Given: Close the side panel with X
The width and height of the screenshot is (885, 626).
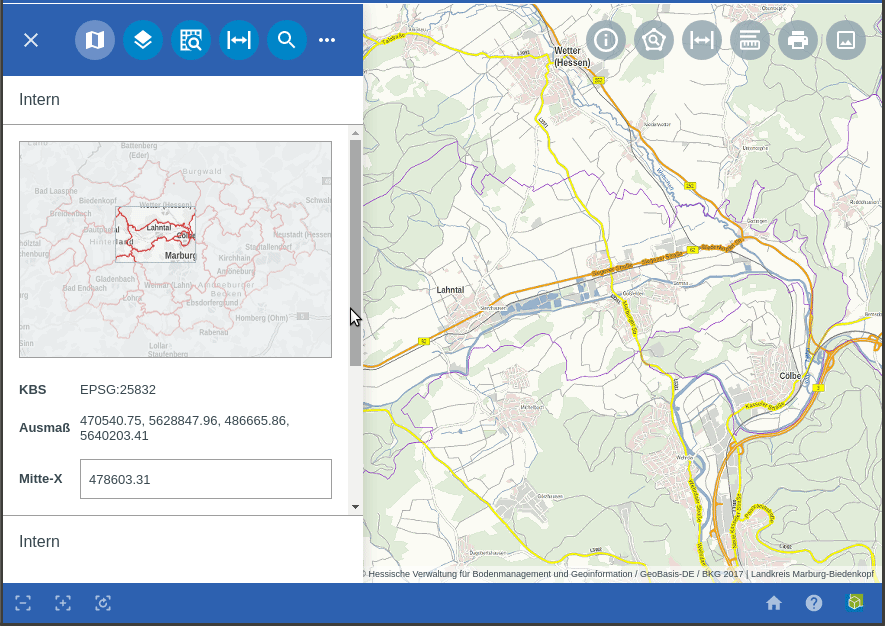Looking at the screenshot, I should point(31,40).
